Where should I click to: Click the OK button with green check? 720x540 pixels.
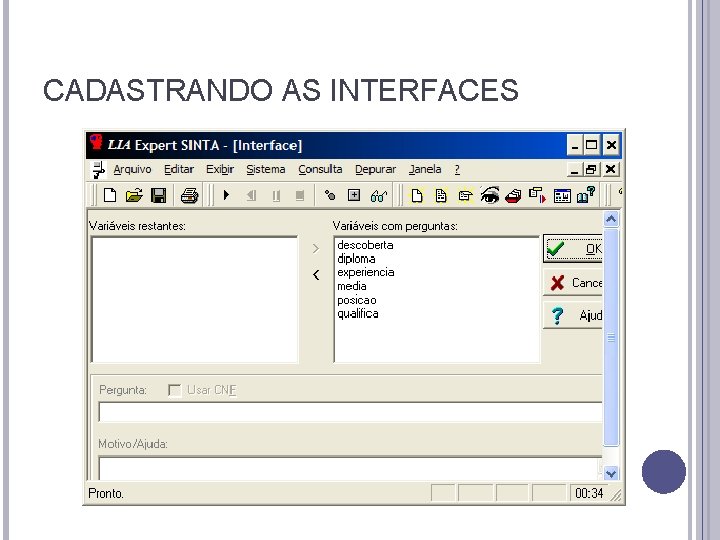click(573, 248)
